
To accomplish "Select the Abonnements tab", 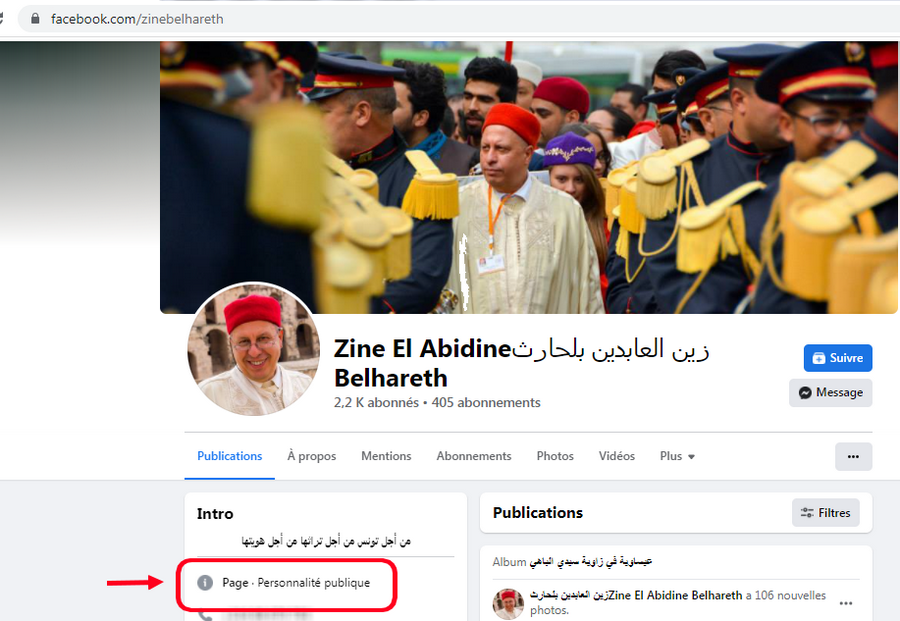I will click(474, 456).
